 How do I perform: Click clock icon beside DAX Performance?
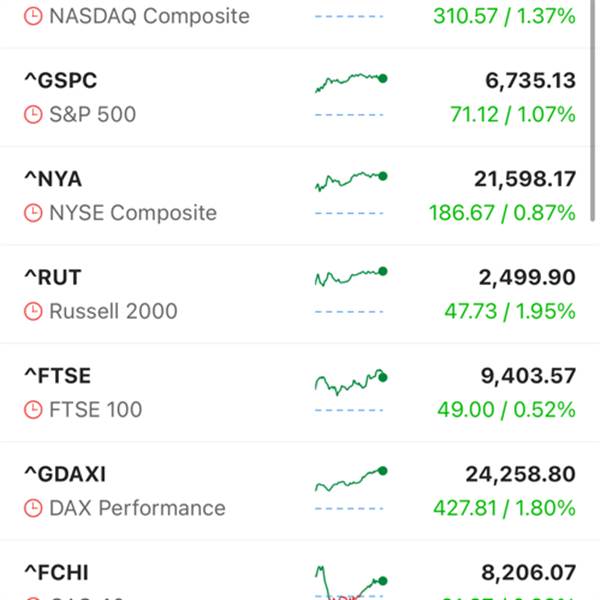pos(34,508)
